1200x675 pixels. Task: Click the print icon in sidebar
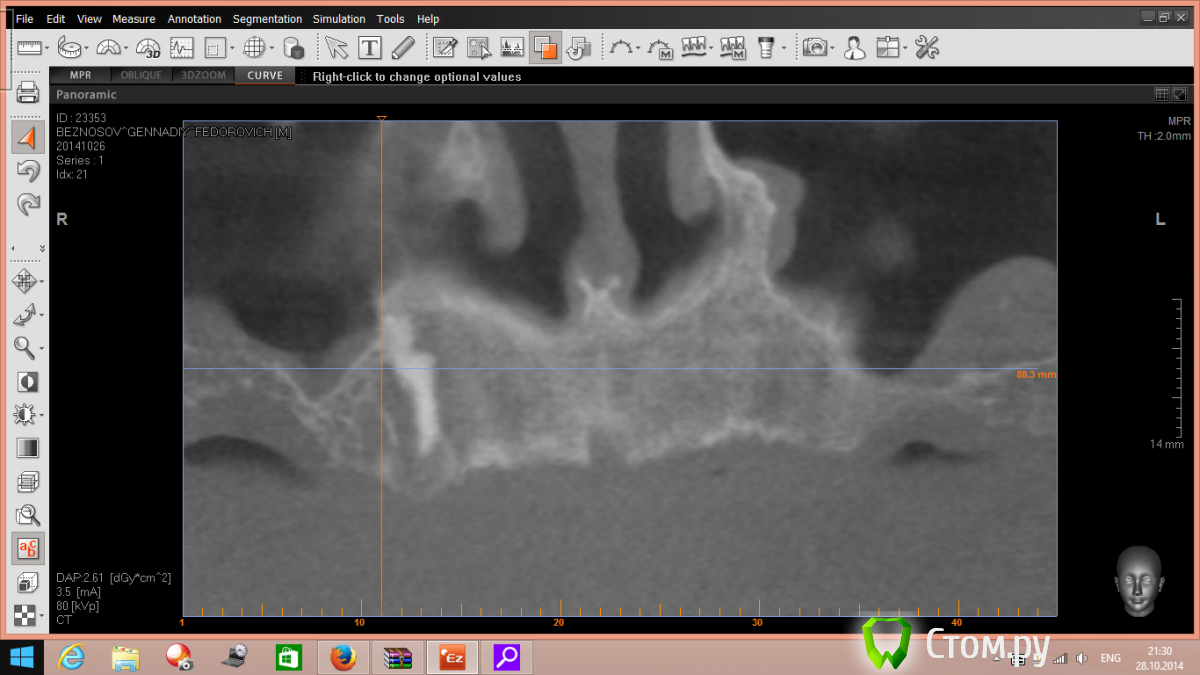[x=28, y=94]
